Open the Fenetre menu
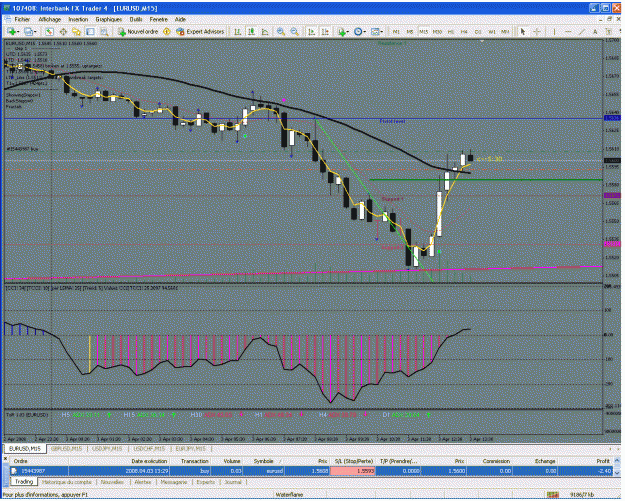The image size is (625, 501). [x=159, y=19]
